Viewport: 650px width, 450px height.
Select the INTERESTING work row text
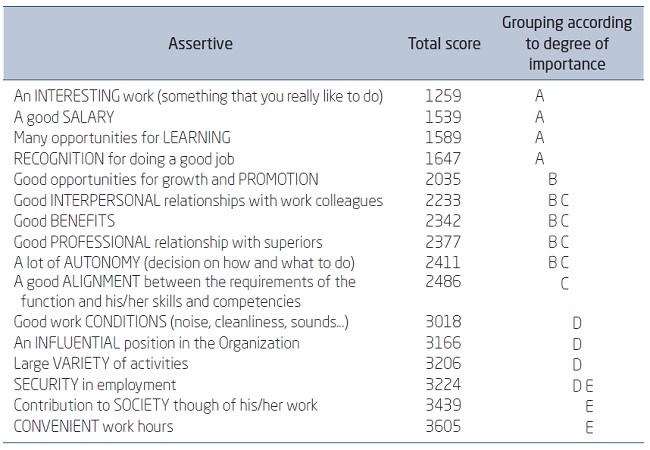[x=199, y=97]
